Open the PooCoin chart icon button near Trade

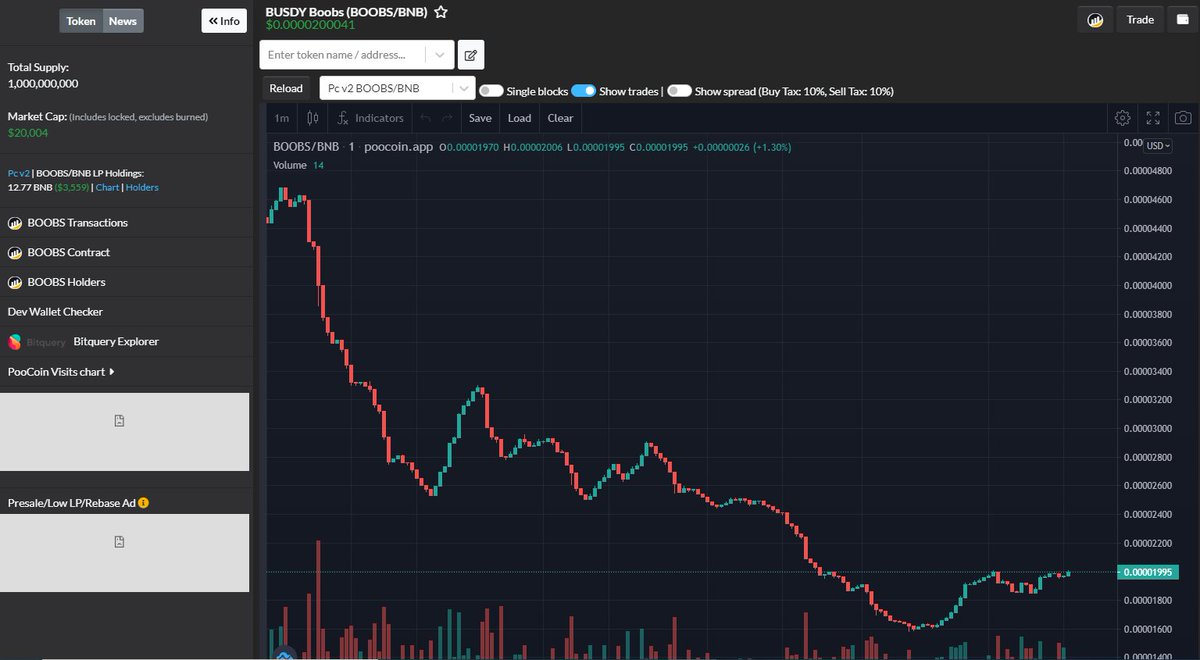click(1095, 20)
